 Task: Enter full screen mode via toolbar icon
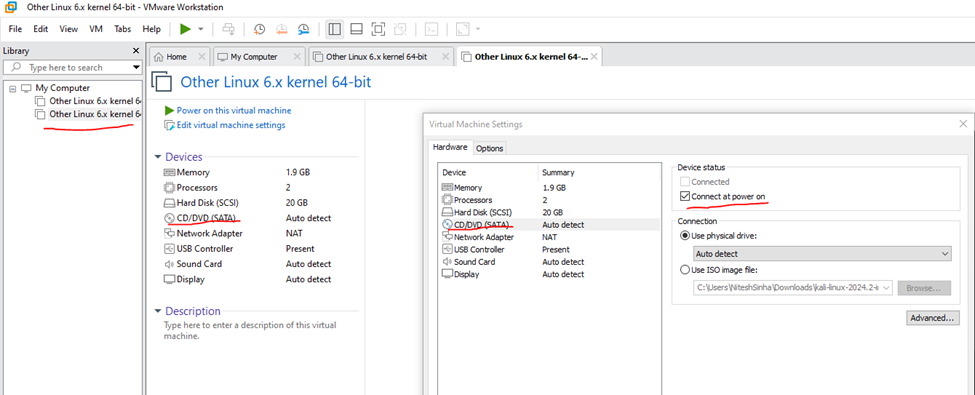pyautogui.click(x=378, y=29)
